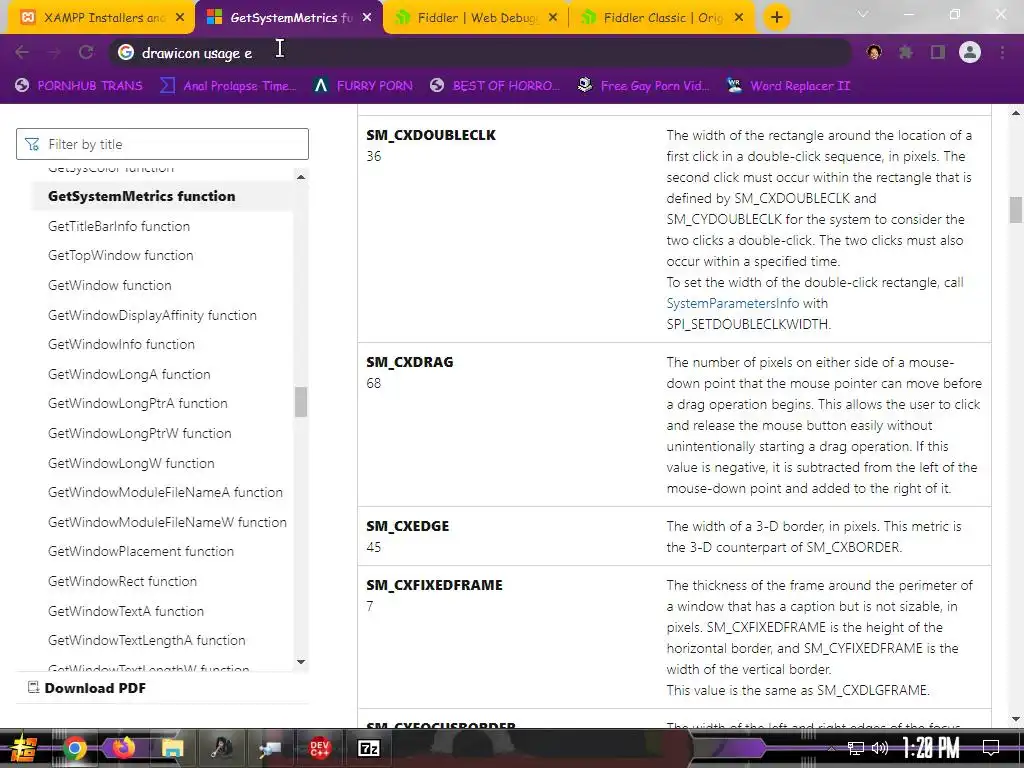The width and height of the screenshot is (1024, 768).
Task: Open GetTitleBarInfo function entry
Action: click(x=119, y=227)
